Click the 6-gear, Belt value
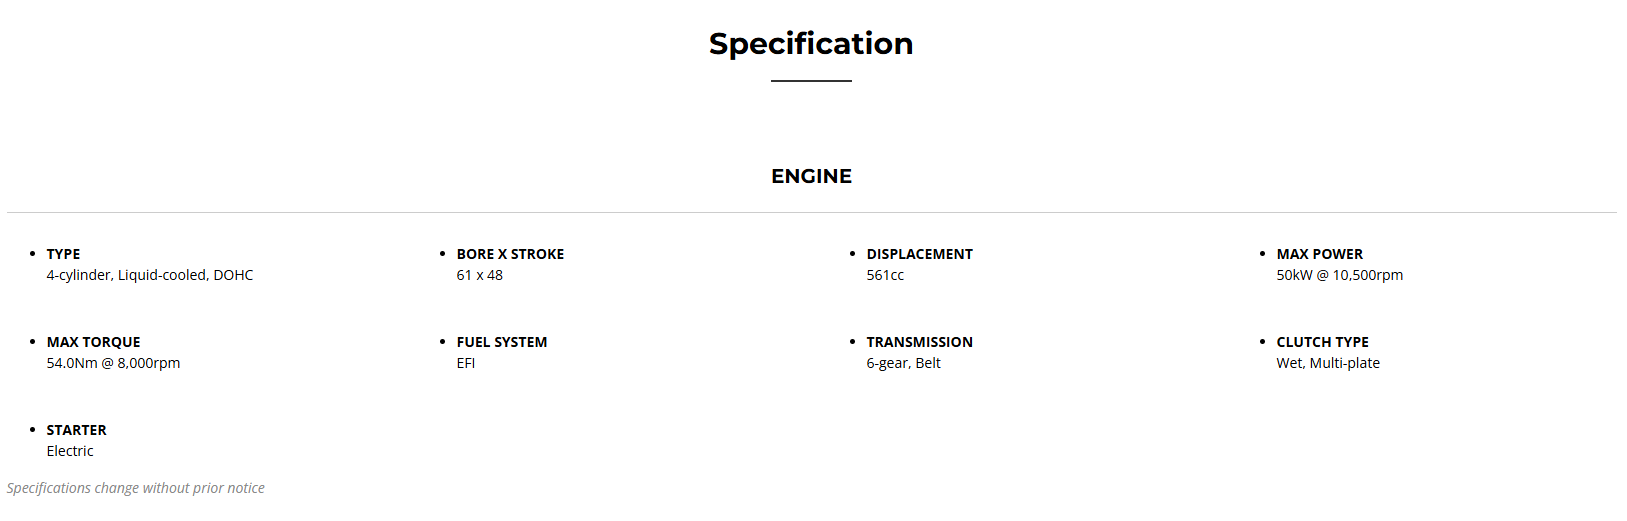 pos(903,363)
